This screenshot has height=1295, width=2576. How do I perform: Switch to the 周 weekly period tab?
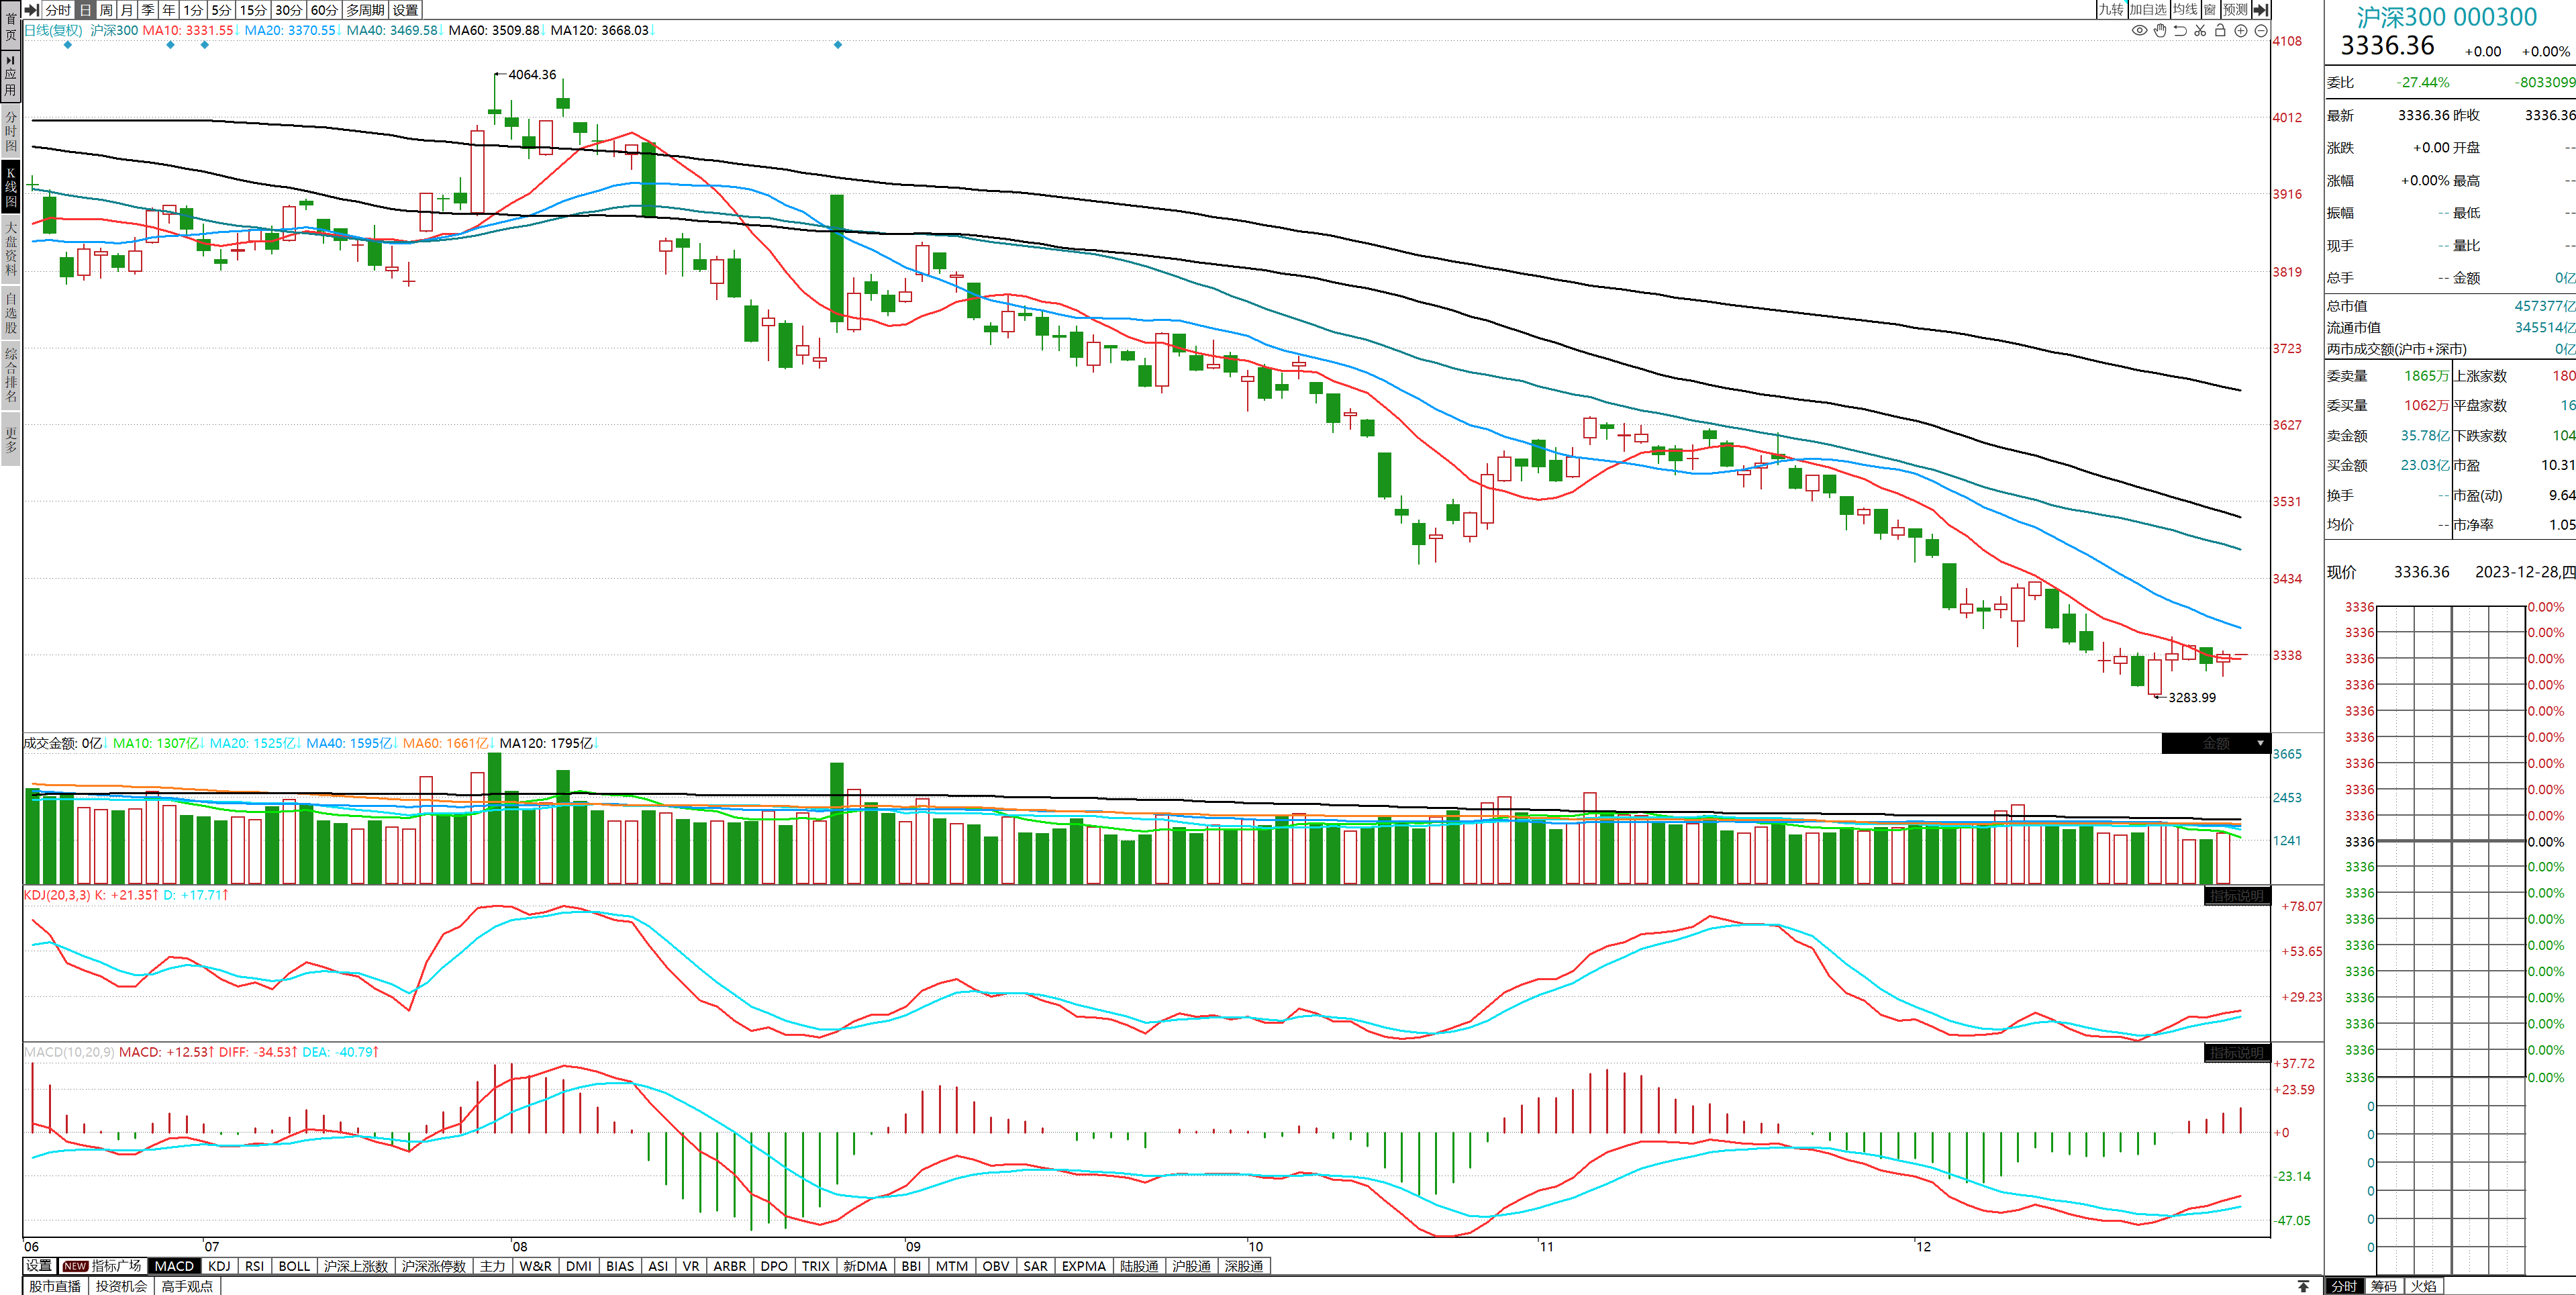click(106, 10)
